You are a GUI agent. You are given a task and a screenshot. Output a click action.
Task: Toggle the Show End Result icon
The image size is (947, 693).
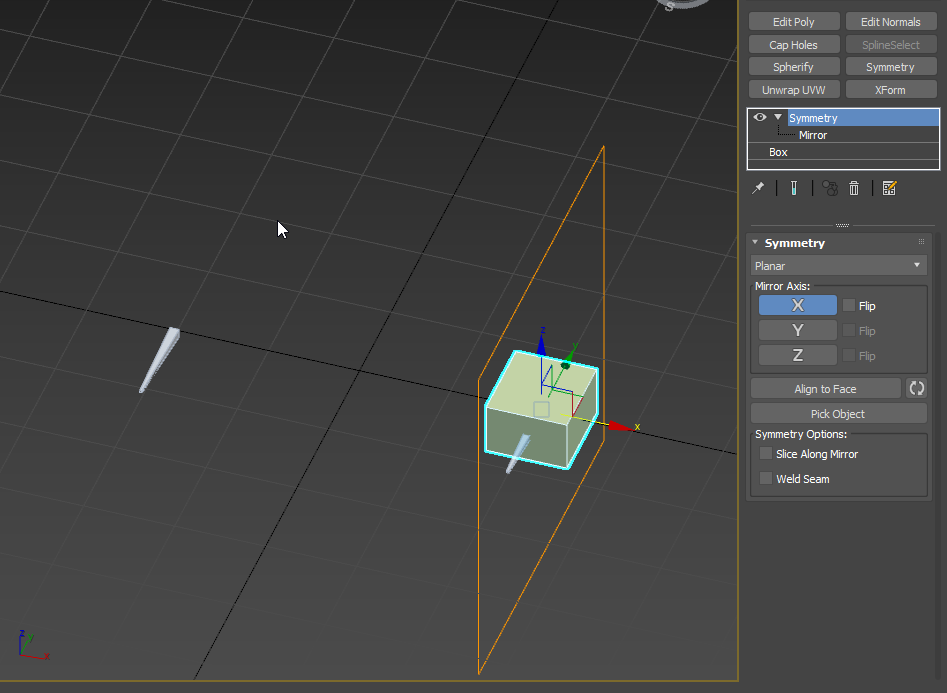pyautogui.click(x=794, y=188)
